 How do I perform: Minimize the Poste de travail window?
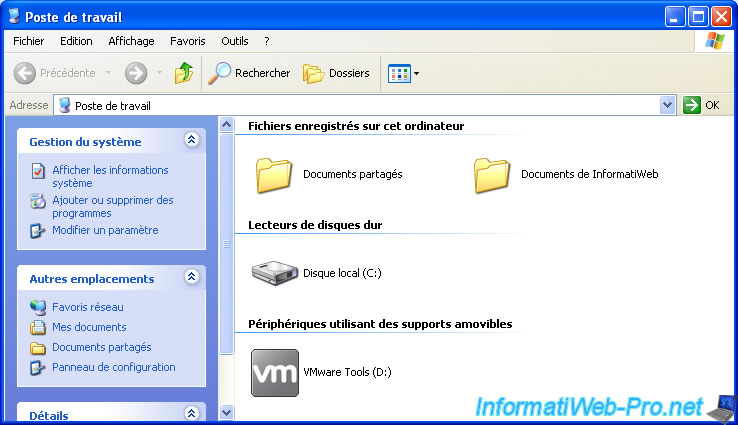(674, 17)
